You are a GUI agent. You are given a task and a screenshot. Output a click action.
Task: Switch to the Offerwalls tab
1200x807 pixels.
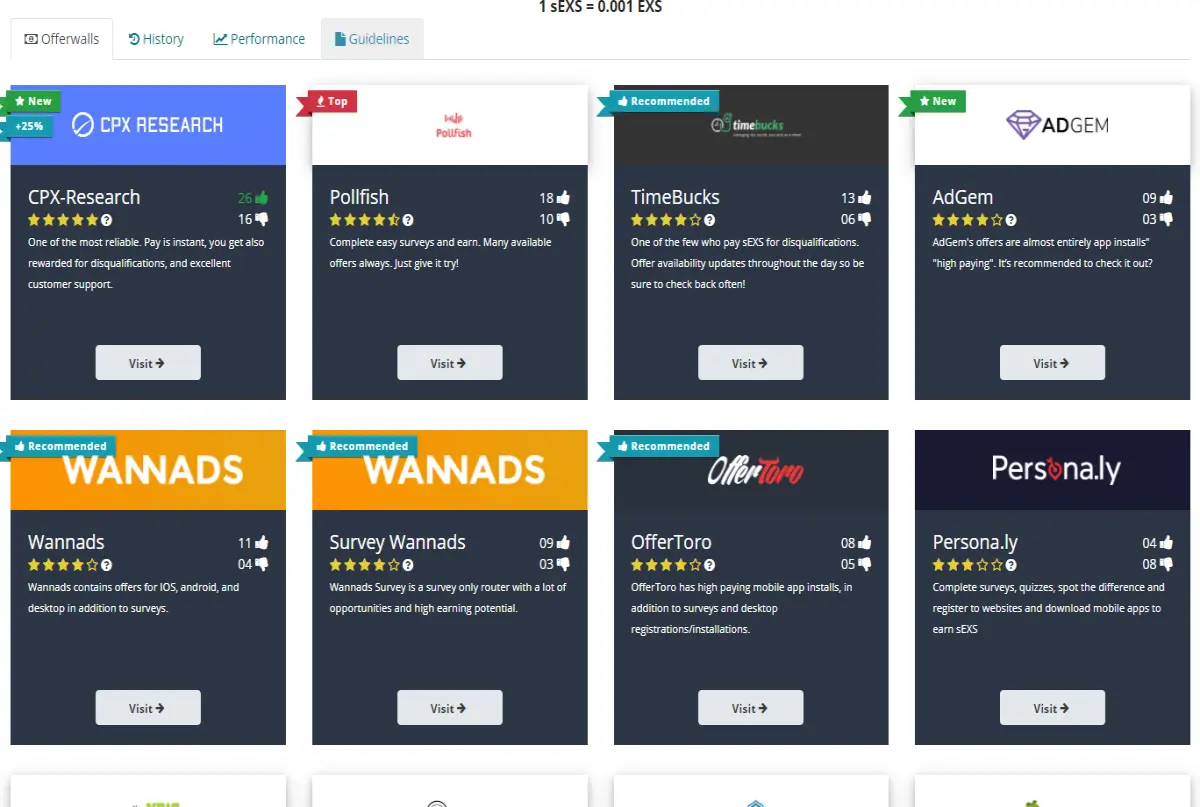point(61,39)
